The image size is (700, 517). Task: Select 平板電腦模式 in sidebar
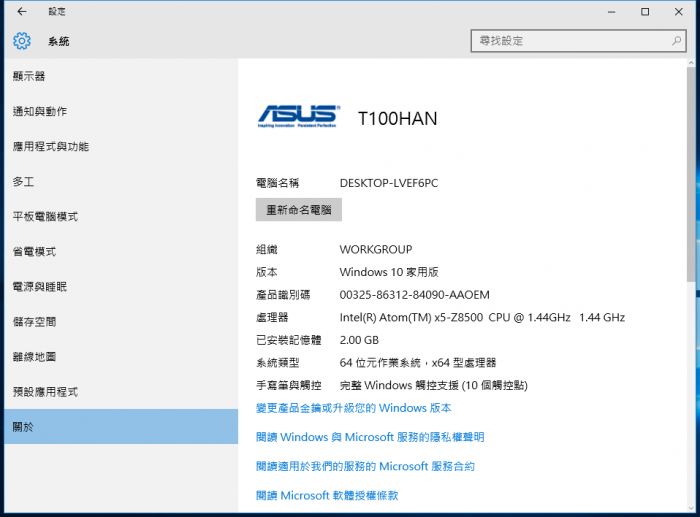click(121, 217)
